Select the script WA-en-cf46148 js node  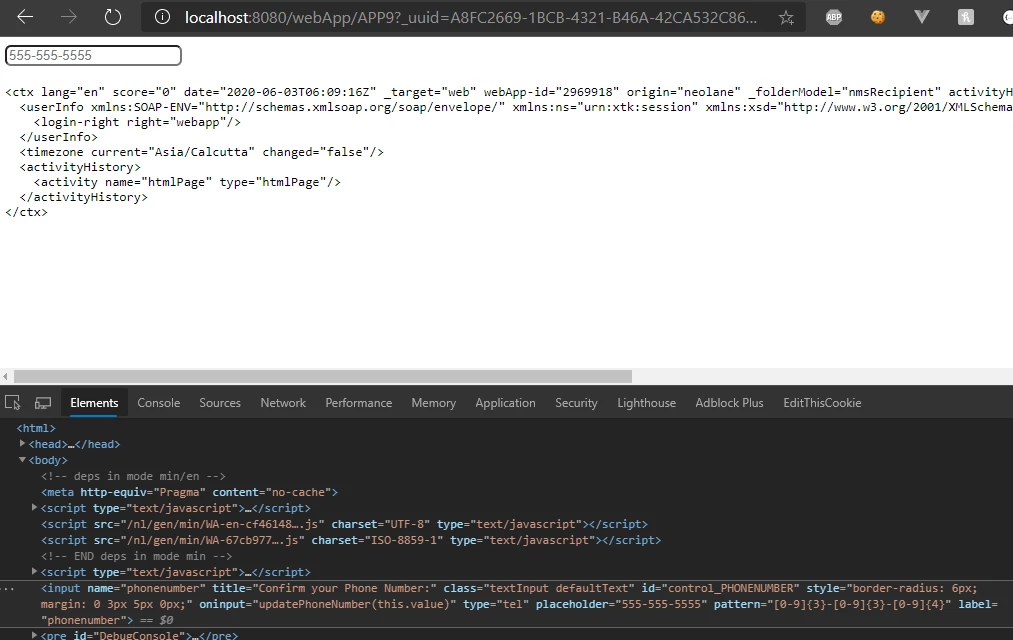(344, 524)
